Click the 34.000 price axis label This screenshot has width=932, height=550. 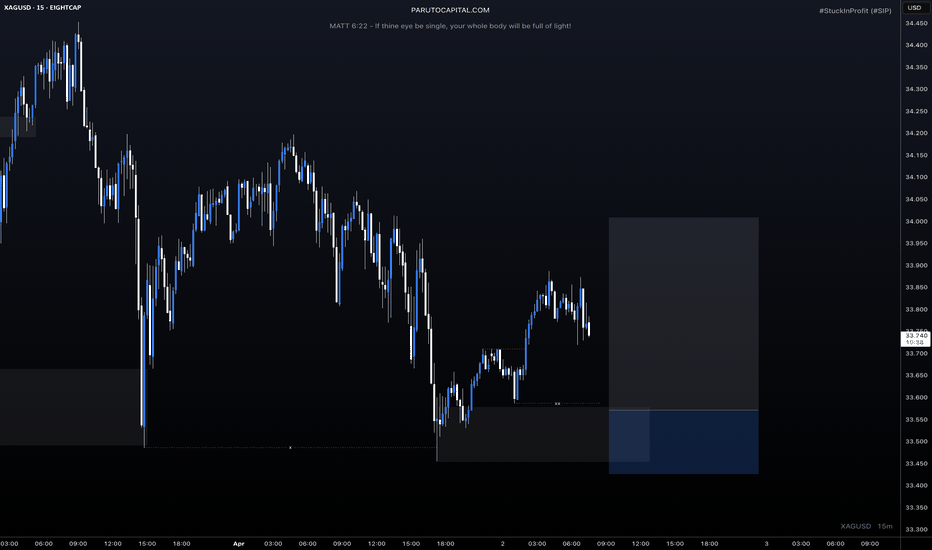(916, 221)
